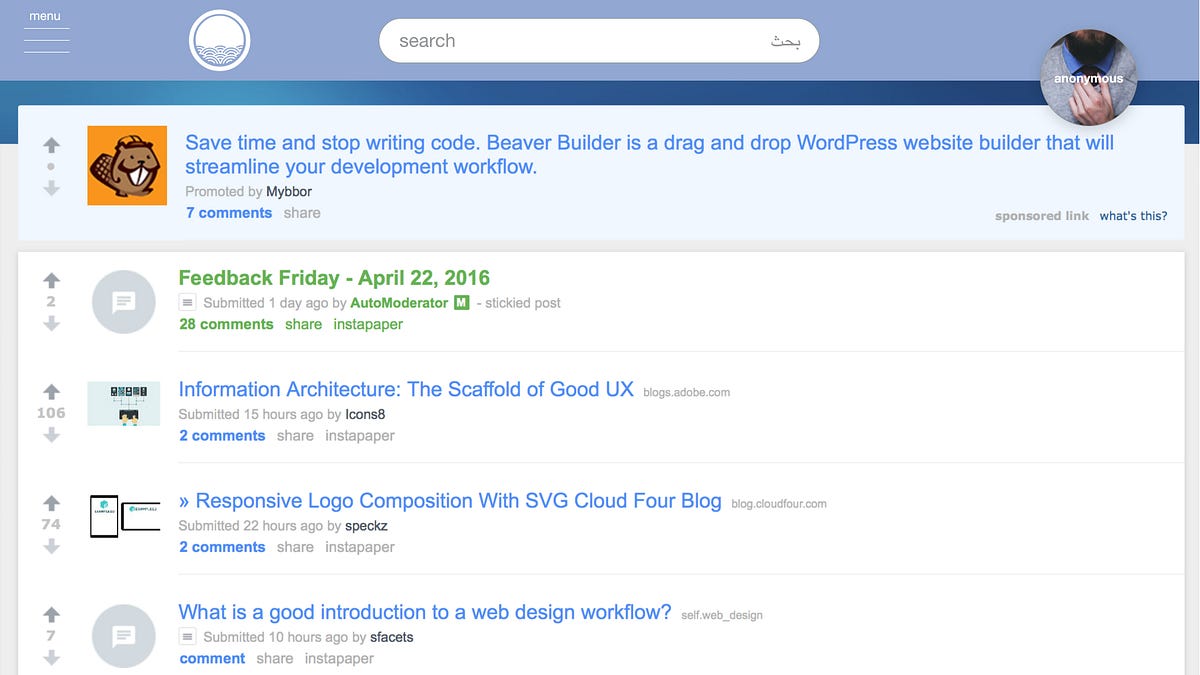Image resolution: width=1200 pixels, height=675 pixels.
Task: Click the Feedback Friday speech bubble icon
Action: 123,301
